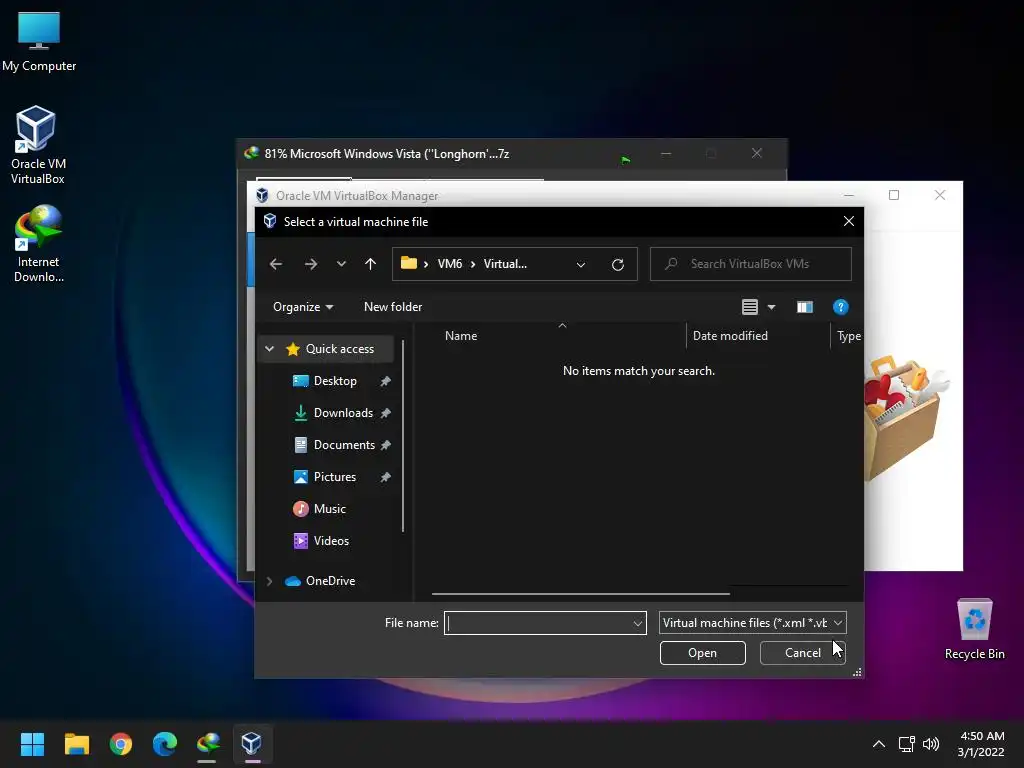
Task: Open Documents in the navigation pane
Action: (344, 445)
